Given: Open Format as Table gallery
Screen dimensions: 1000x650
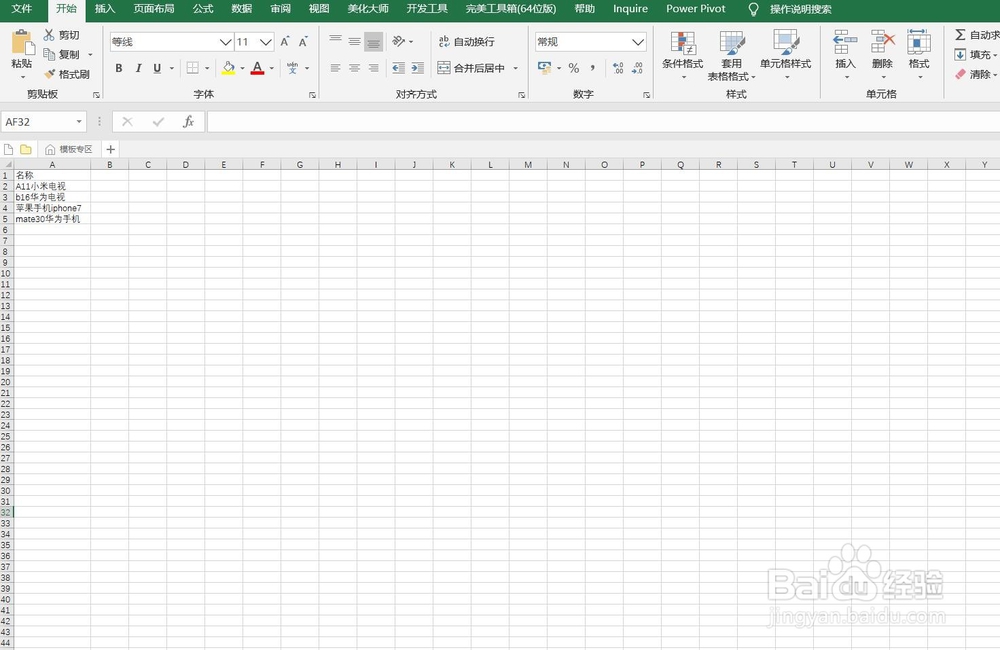Looking at the screenshot, I should 732,55.
